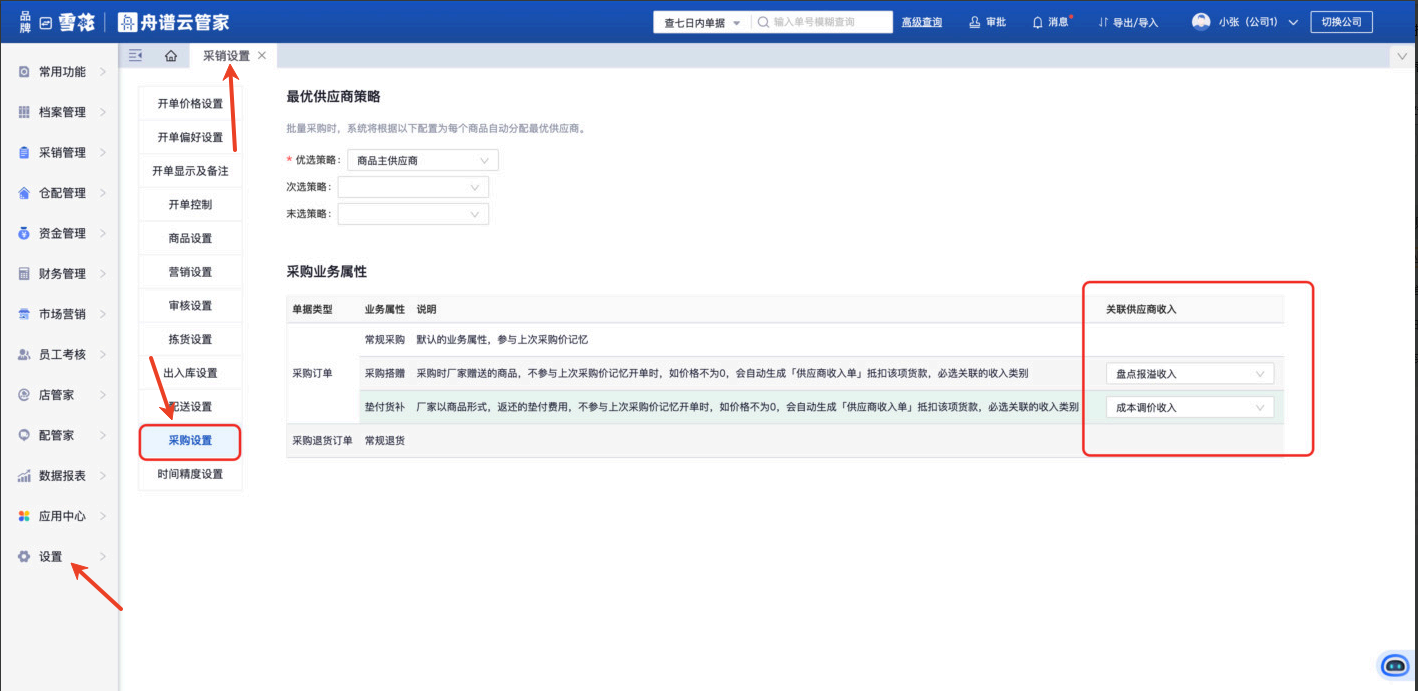This screenshot has height=691, width=1418.
Task: Open the 成本调价收入 dropdown
Action: [x=1189, y=408]
